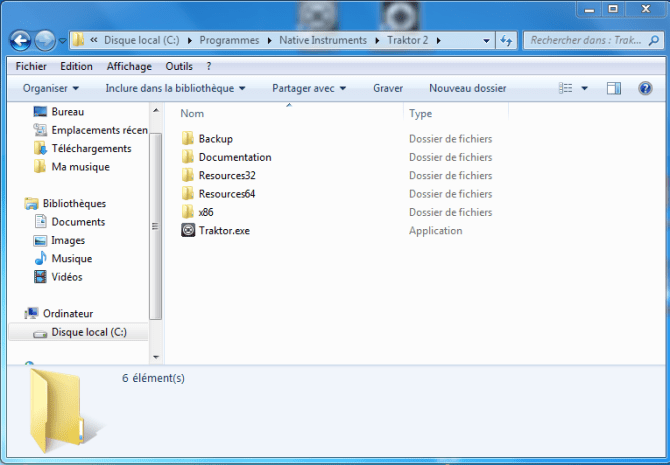Expand arrow after Native Instruments breadcrumb

[x=377, y=41]
